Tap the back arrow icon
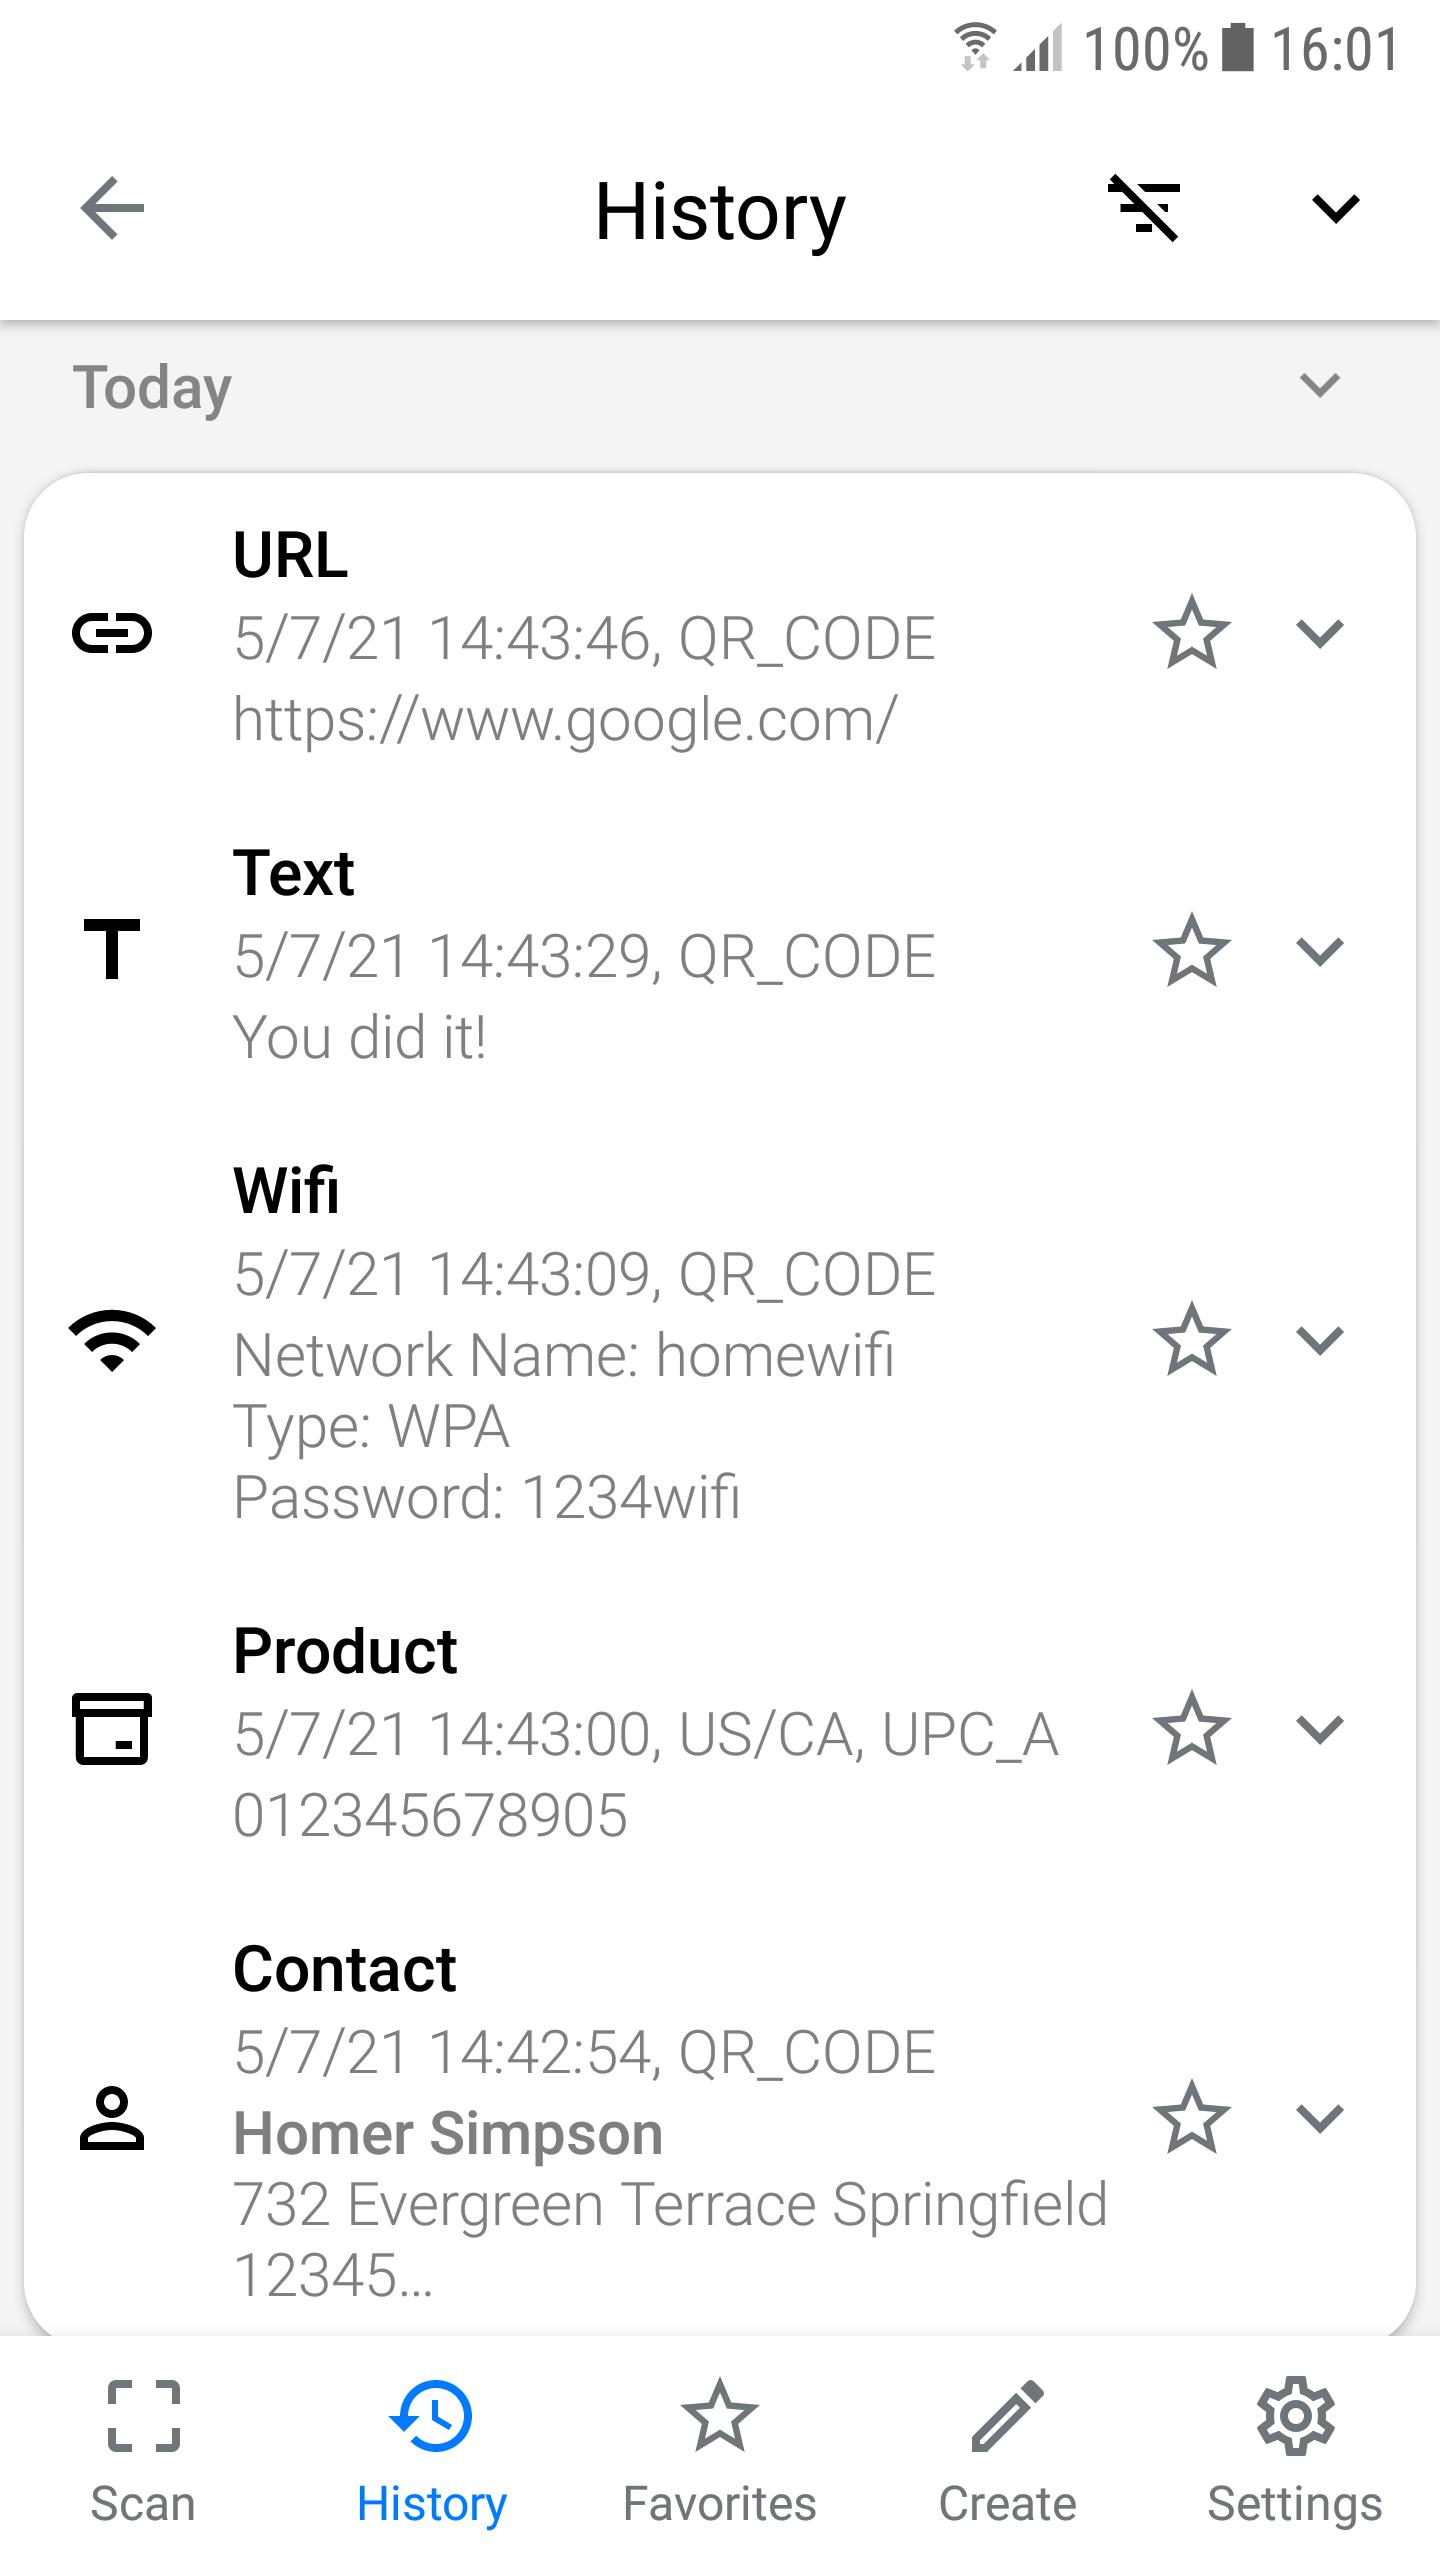 pyautogui.click(x=112, y=208)
